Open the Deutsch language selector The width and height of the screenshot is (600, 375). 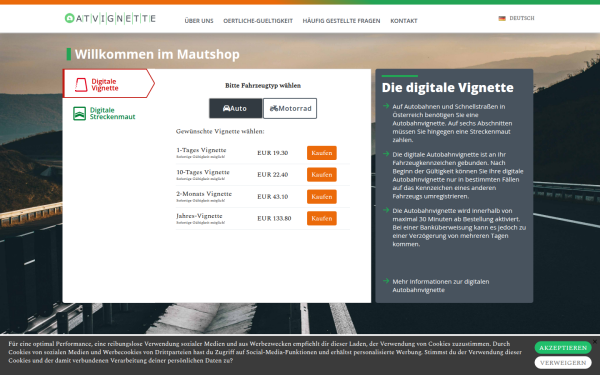(517, 18)
